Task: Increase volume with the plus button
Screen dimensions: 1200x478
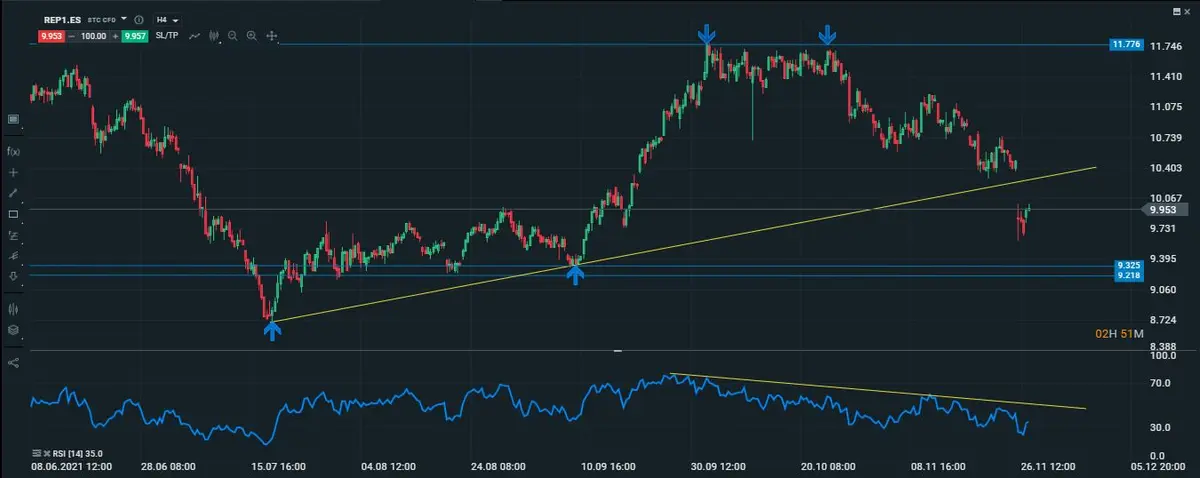Action: tap(114, 36)
